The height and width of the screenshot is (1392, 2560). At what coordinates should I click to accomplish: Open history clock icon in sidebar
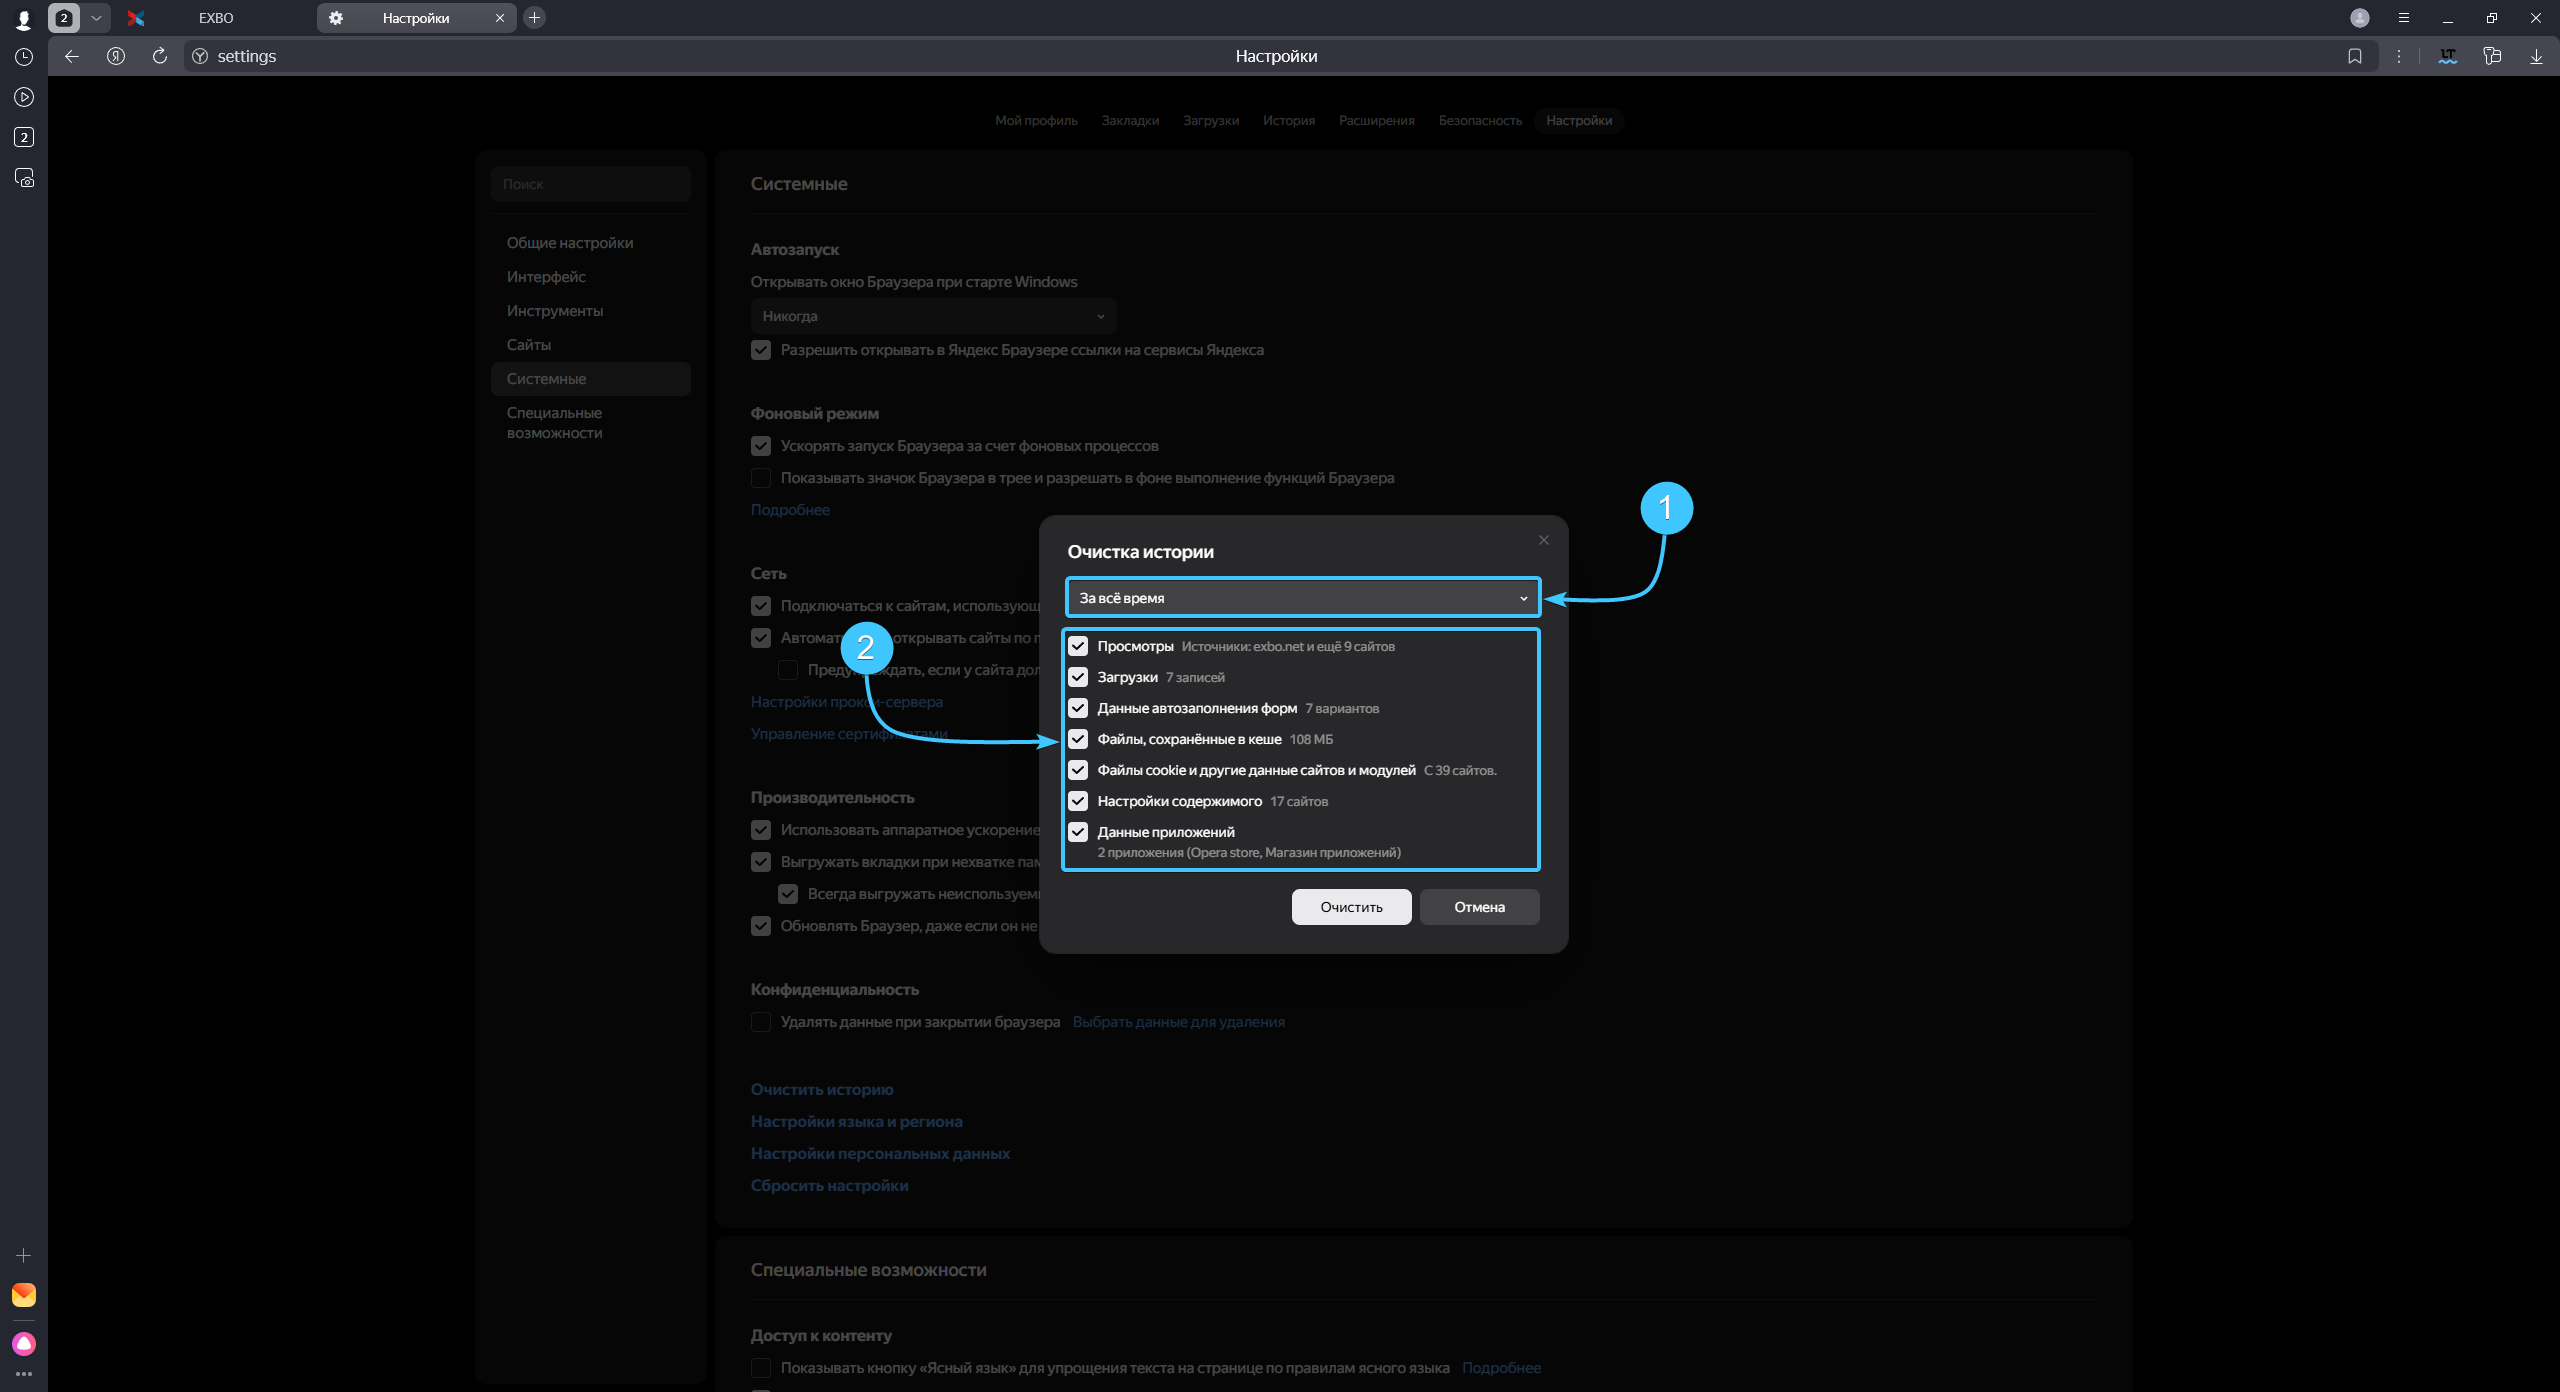pos(24,57)
